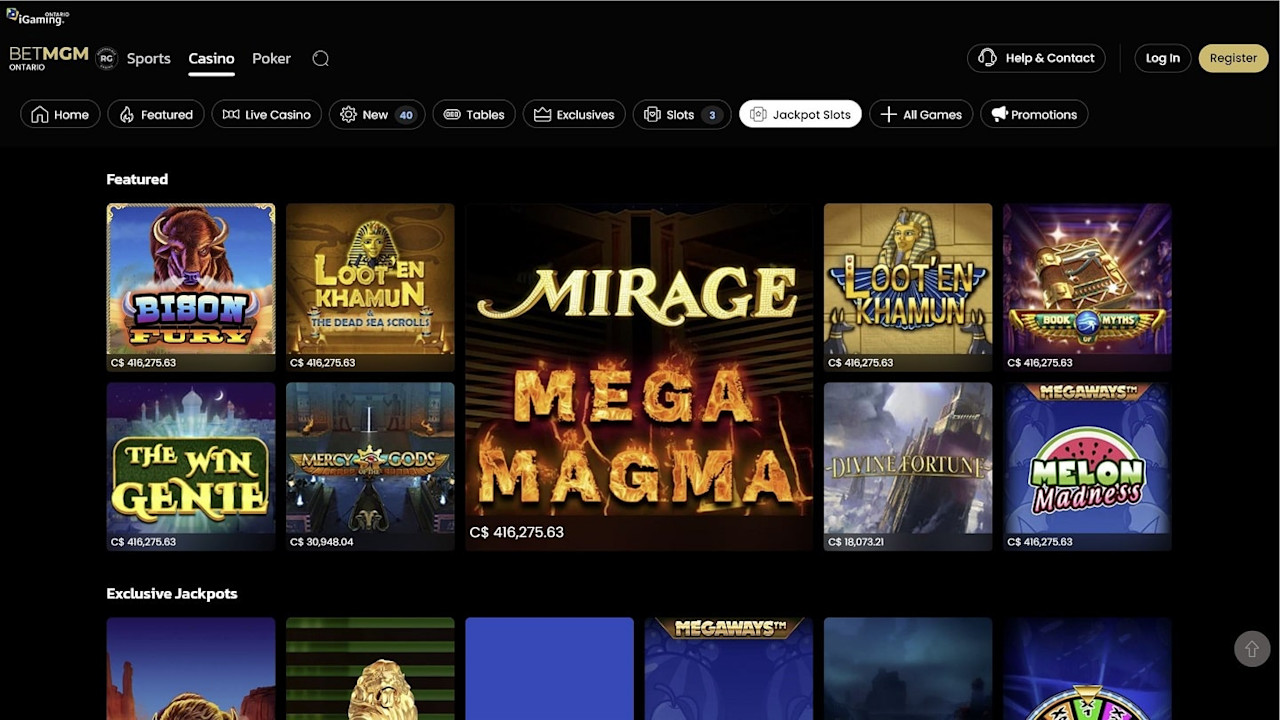The image size is (1280, 720).
Task: Open Help & Contact
Action: [x=1036, y=58]
